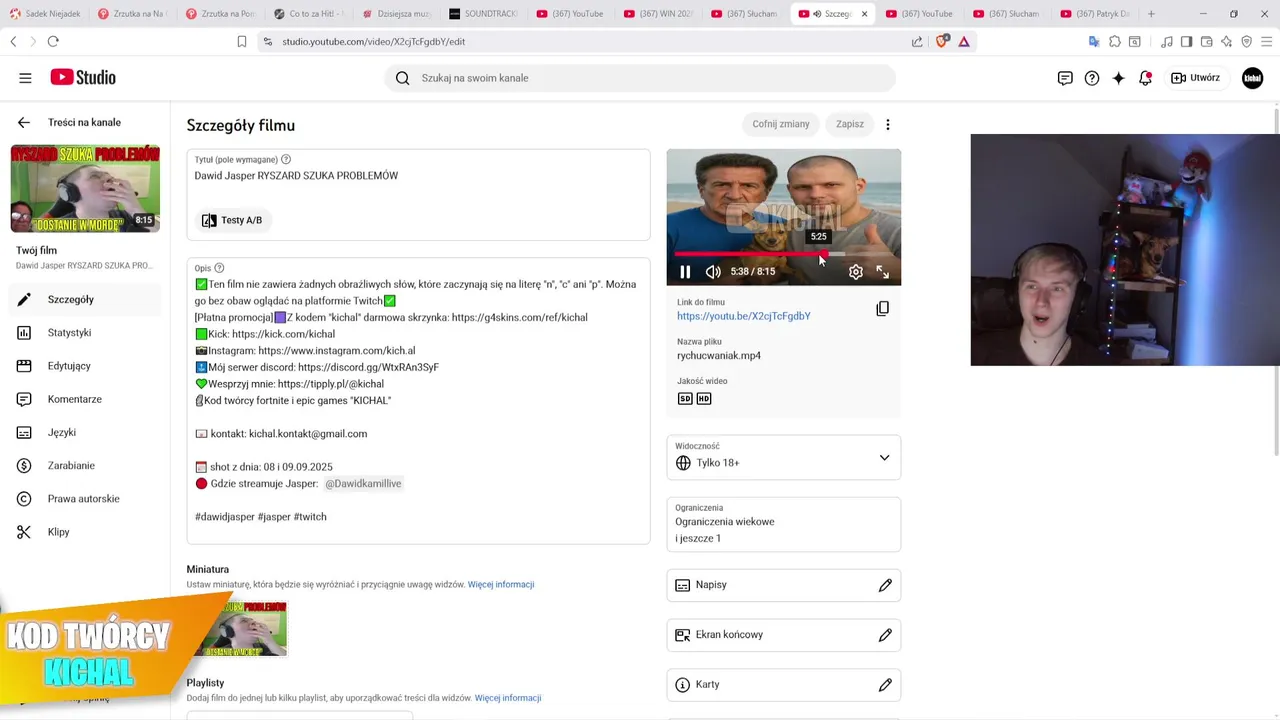
Task: Open Klipy in the sidebar
Action: (85, 532)
